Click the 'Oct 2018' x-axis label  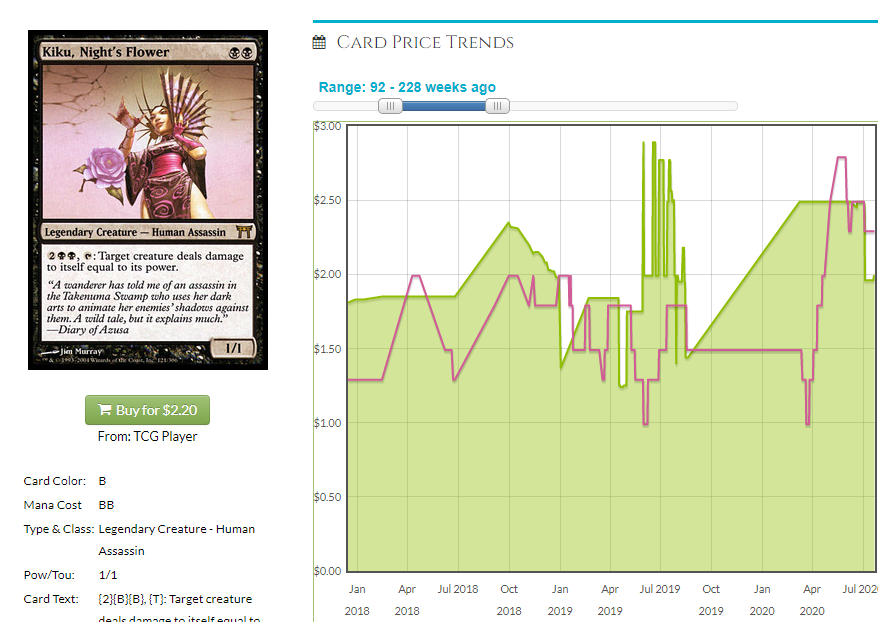pyautogui.click(x=509, y=600)
